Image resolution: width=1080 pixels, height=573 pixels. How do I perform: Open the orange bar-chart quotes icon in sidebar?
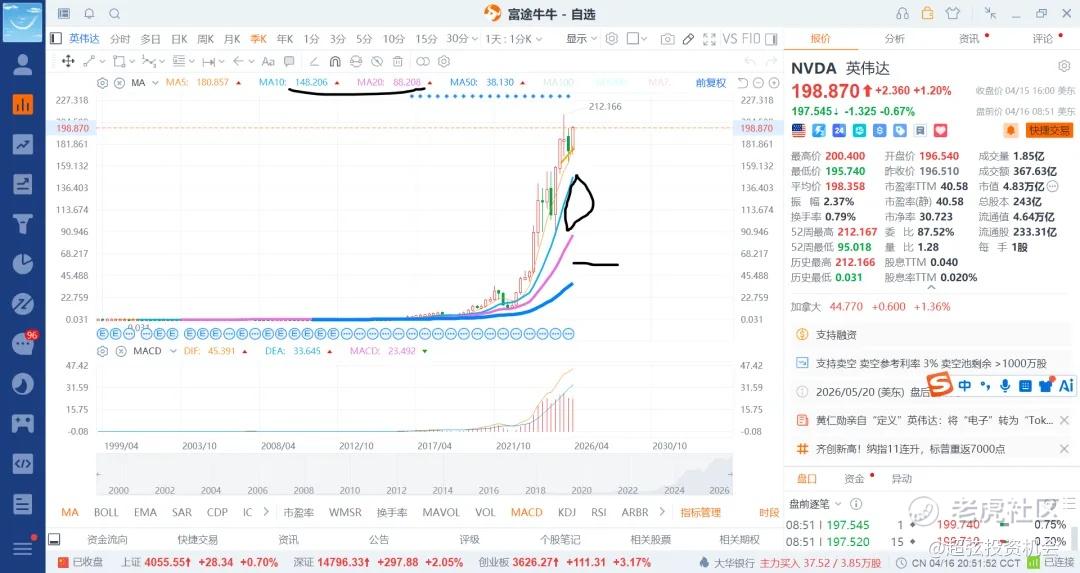23,104
